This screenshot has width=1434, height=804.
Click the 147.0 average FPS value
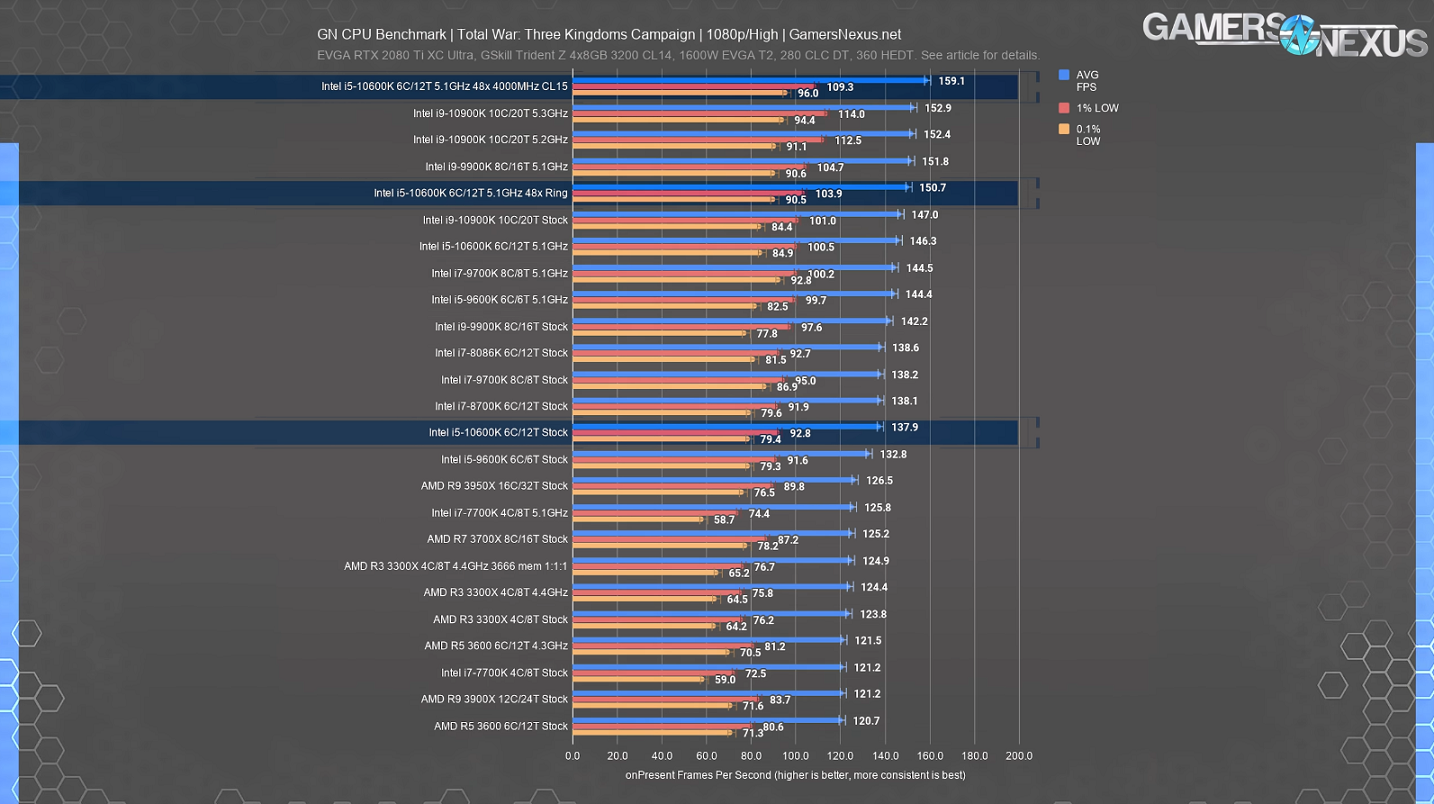click(x=925, y=215)
